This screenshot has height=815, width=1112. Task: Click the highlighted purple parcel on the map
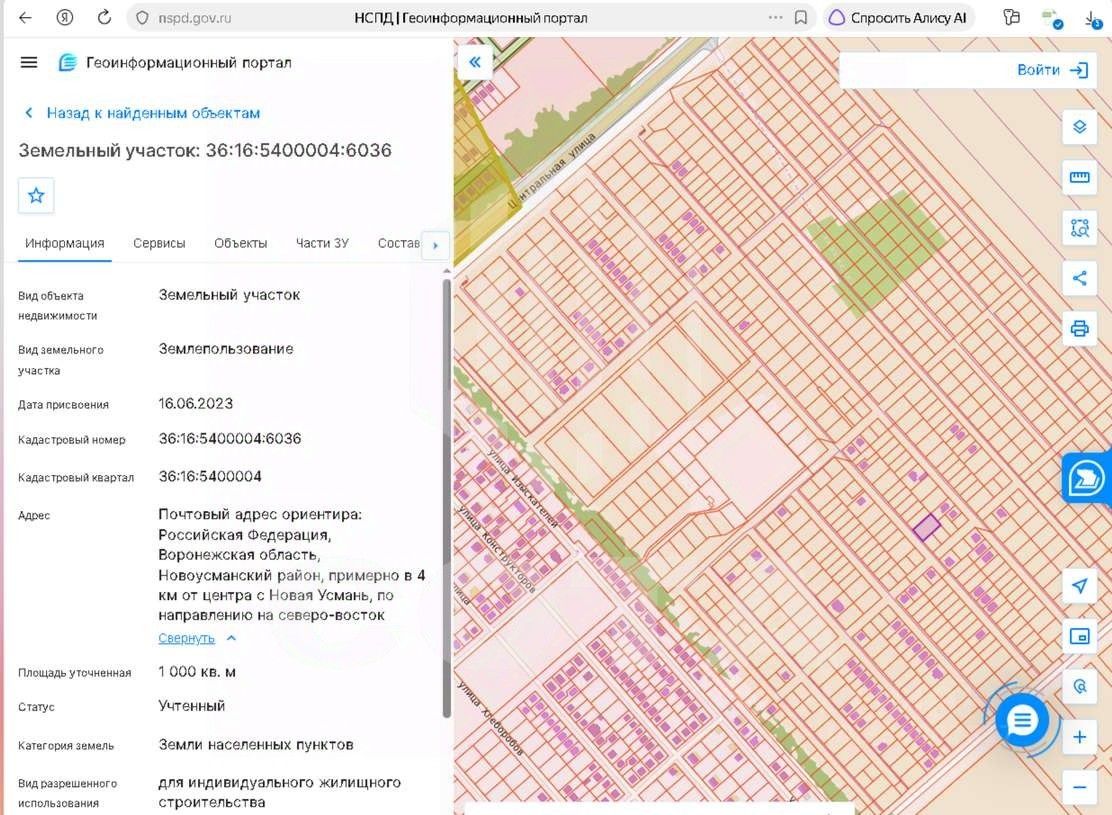click(x=926, y=528)
